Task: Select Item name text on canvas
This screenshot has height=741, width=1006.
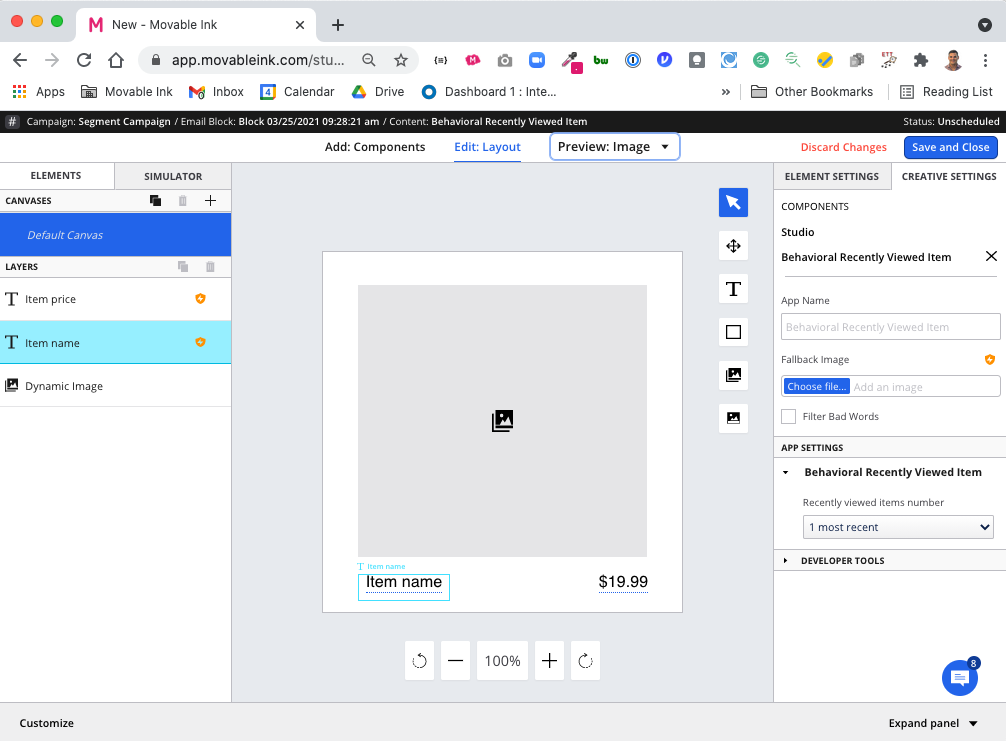Action: pos(404,583)
